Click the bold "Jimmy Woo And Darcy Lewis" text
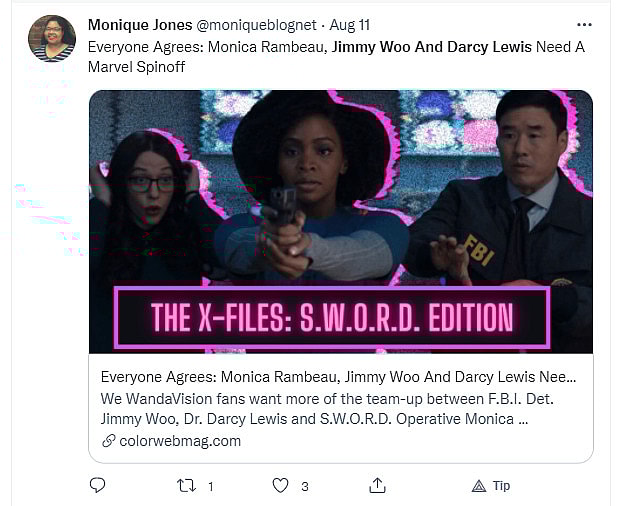The height and width of the screenshot is (506, 620). point(432,46)
